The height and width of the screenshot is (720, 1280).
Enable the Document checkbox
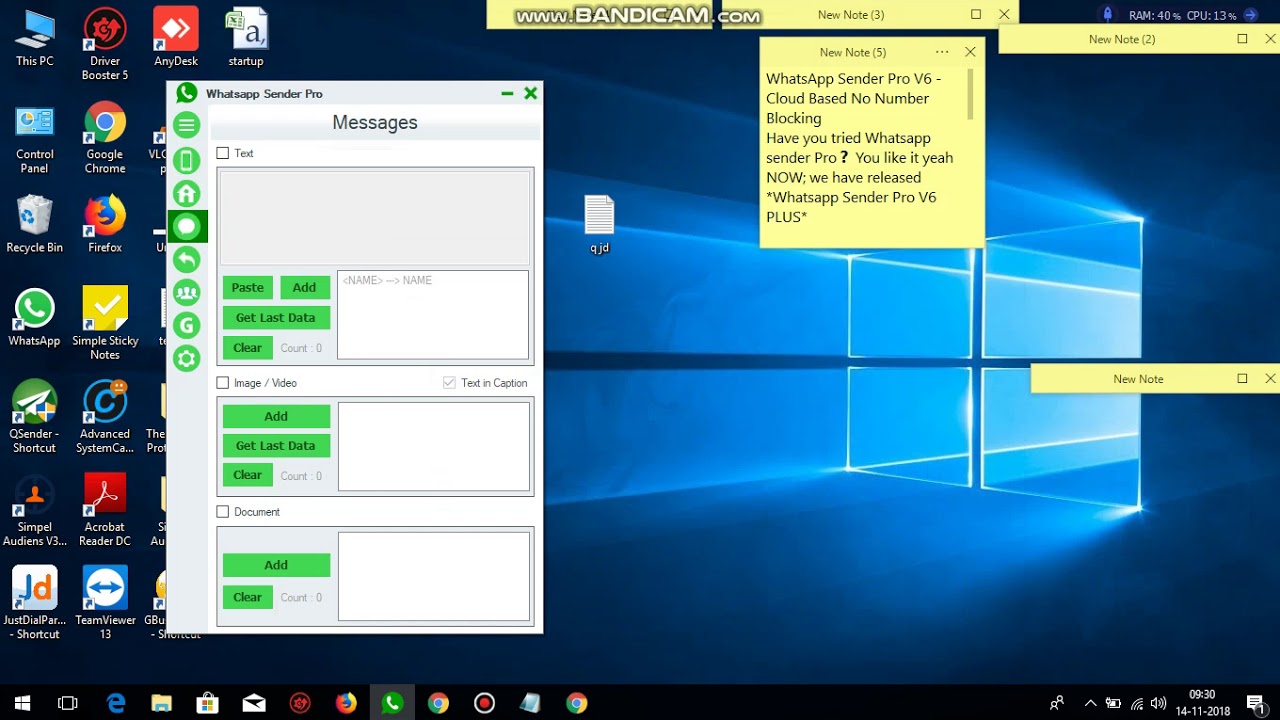(x=223, y=512)
